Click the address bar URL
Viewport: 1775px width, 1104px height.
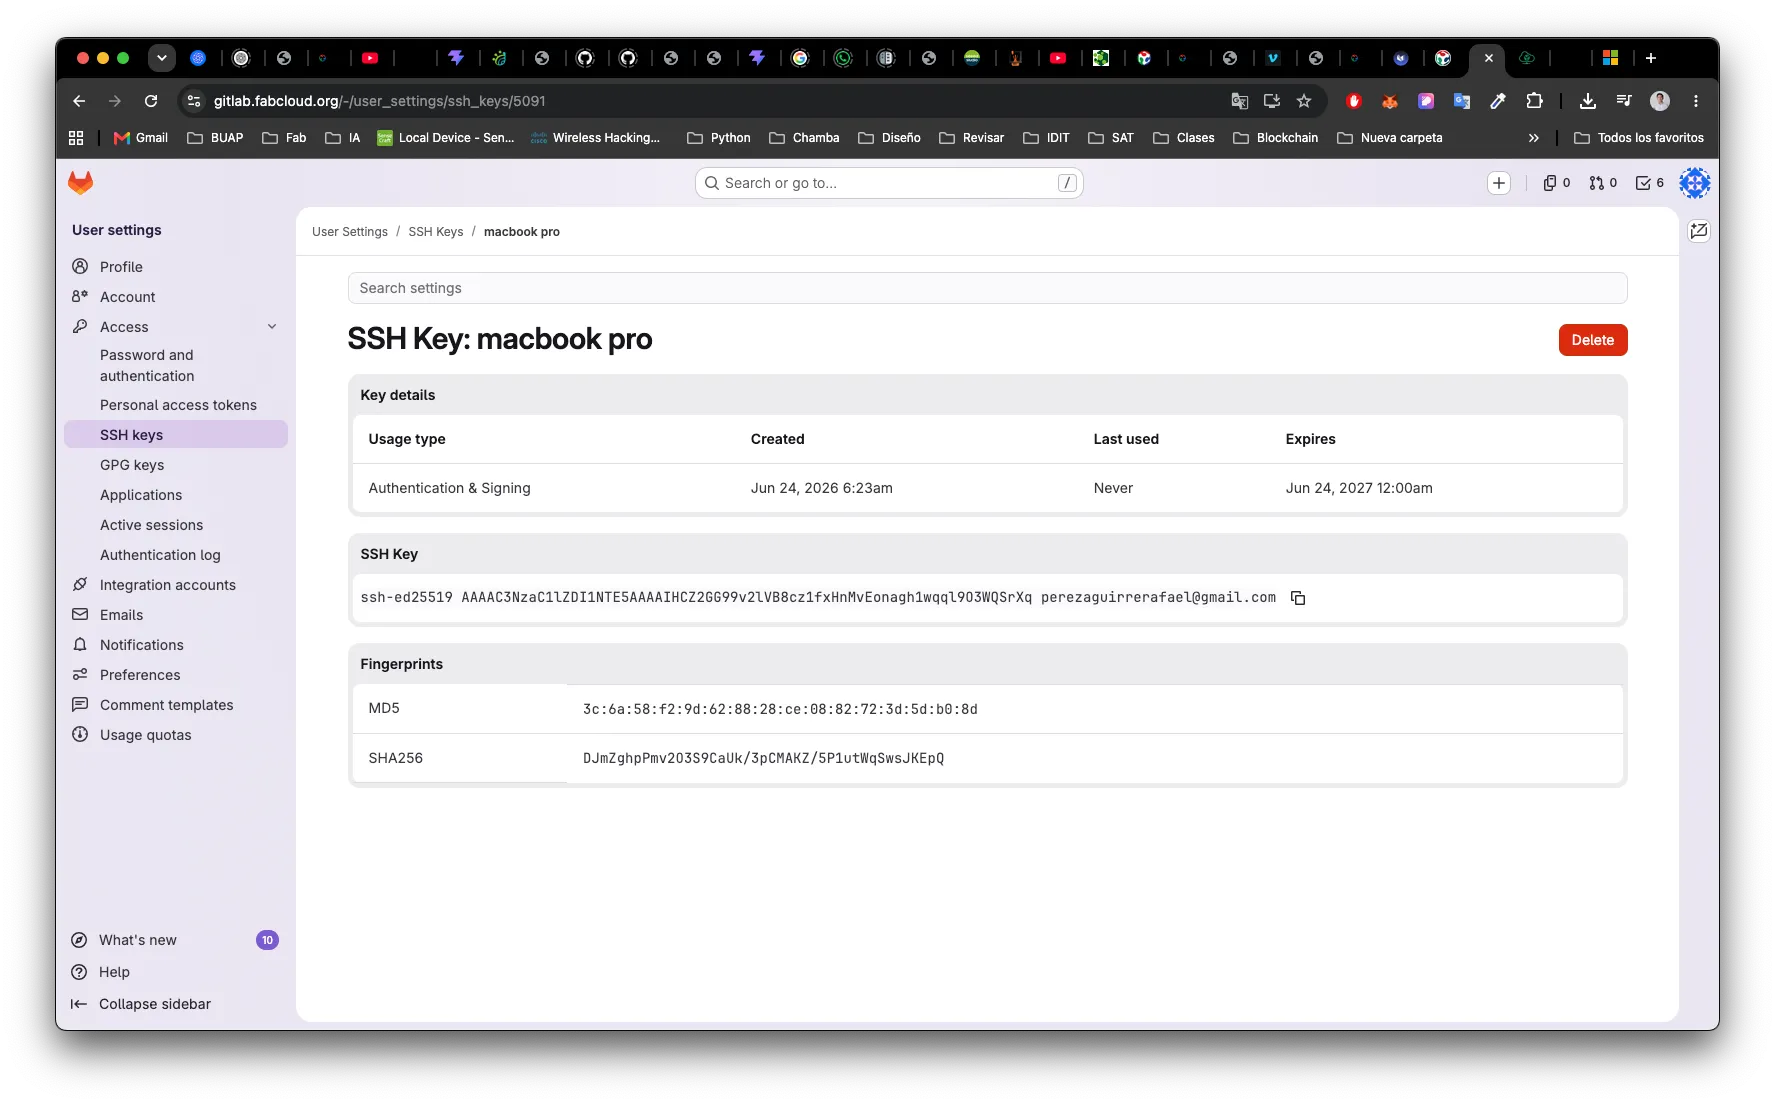pos(379,101)
